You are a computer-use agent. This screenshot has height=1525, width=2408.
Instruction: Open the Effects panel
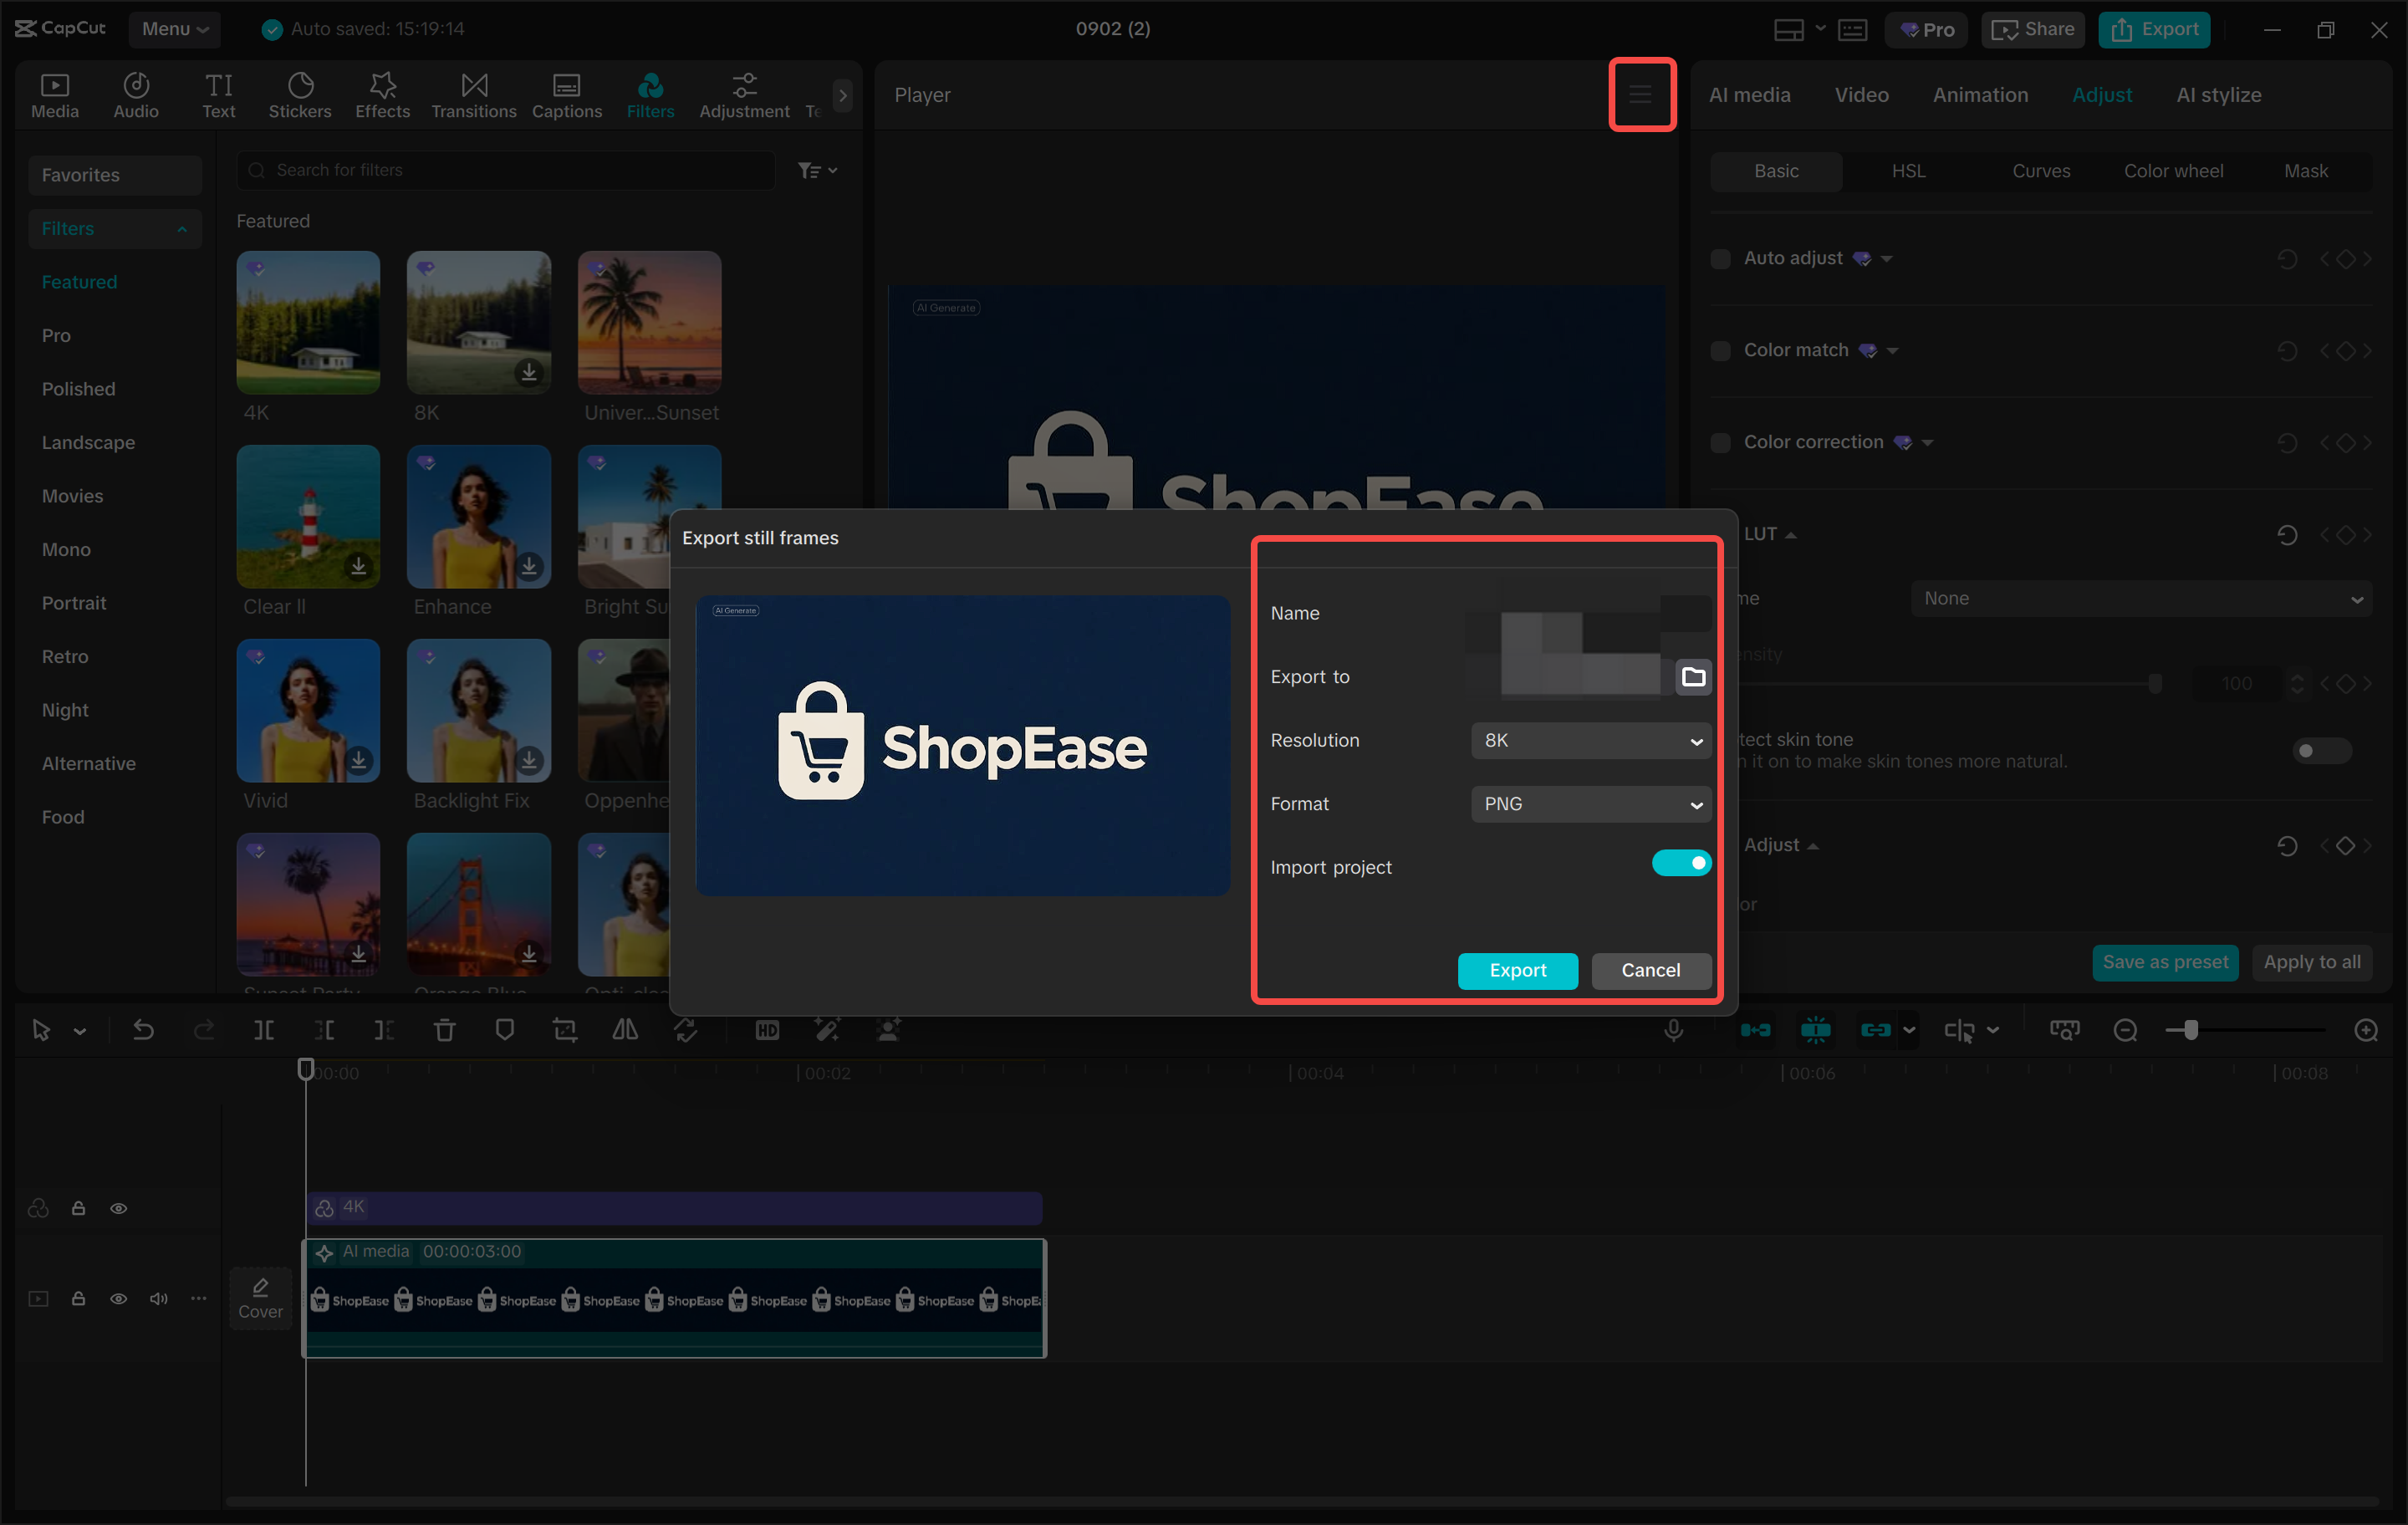(x=381, y=95)
